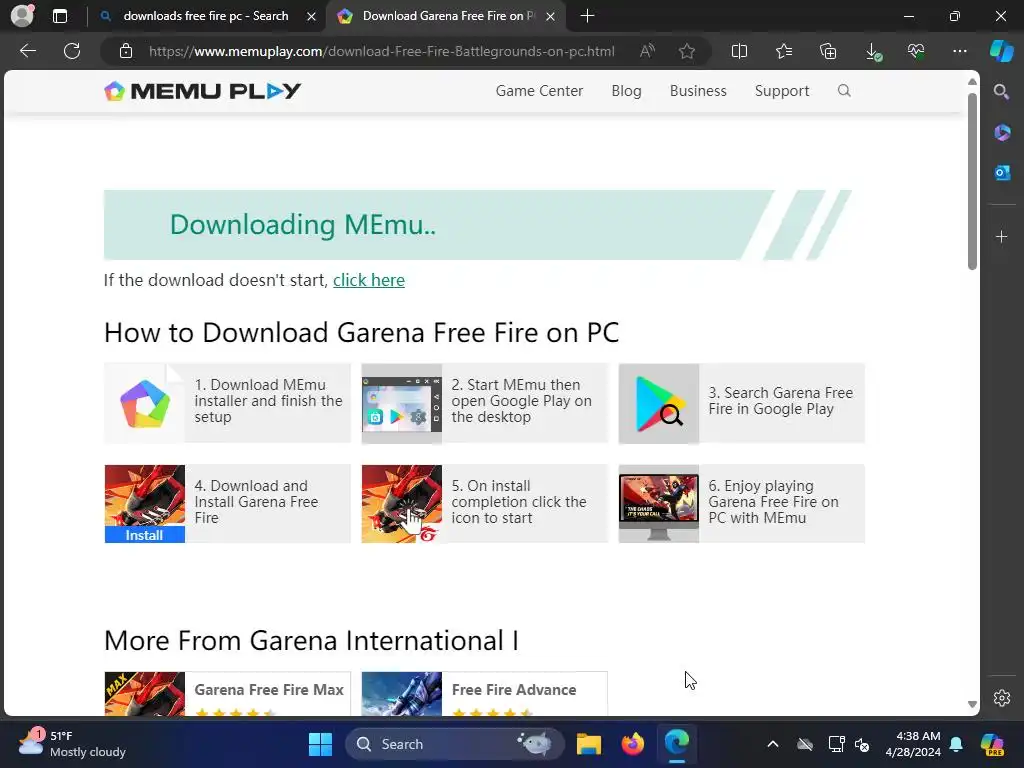Switch to the downloads free fire pc search tab
This screenshot has width=1024, height=768.
[206, 16]
